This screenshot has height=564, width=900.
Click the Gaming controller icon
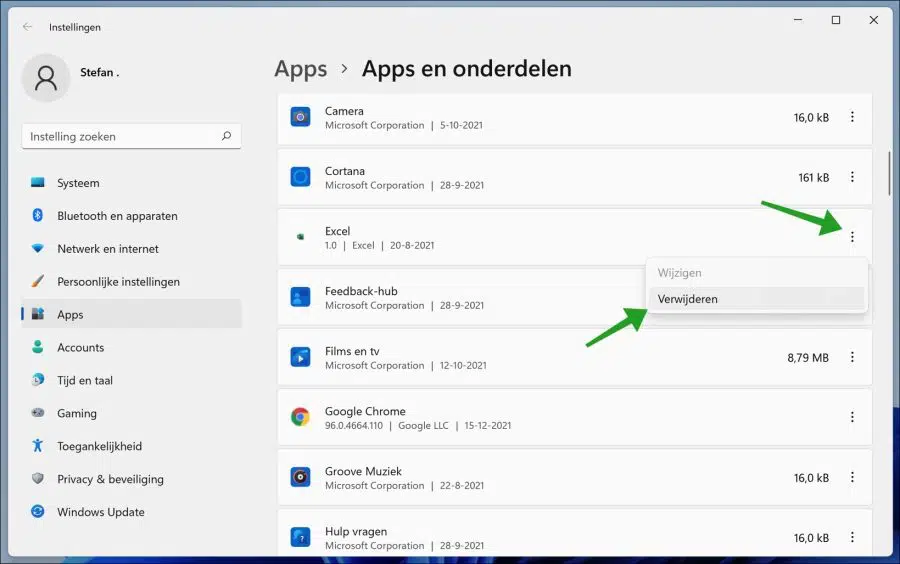point(38,413)
